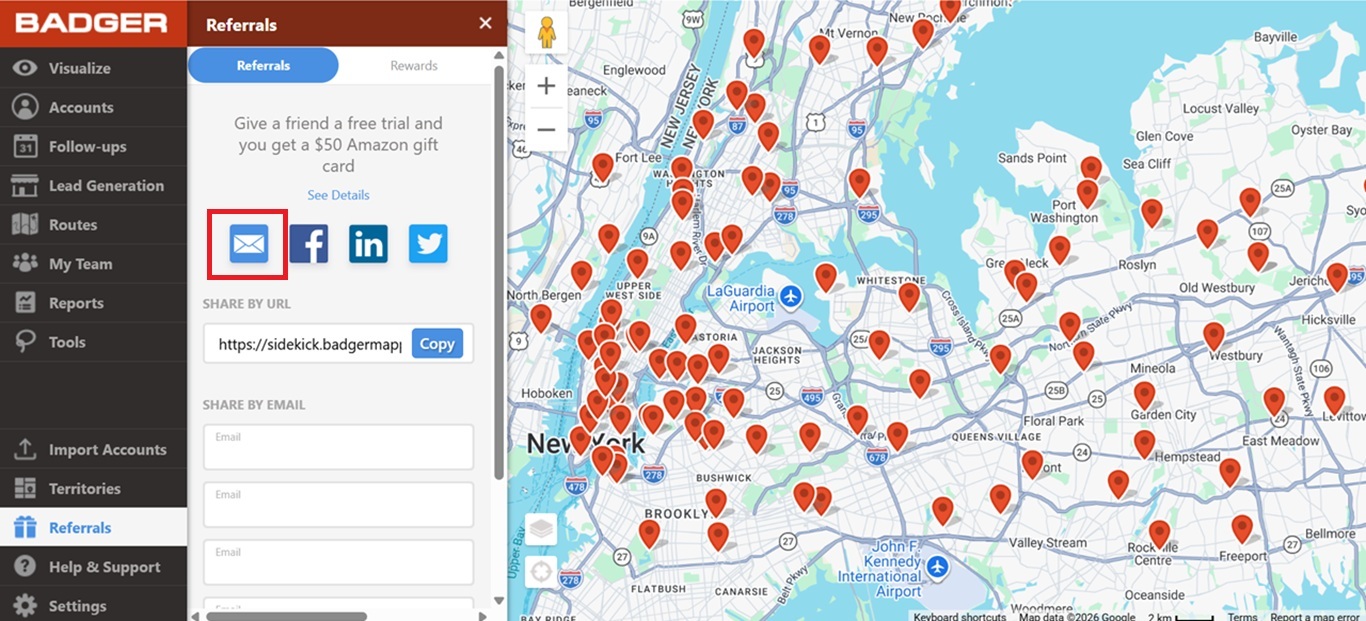This screenshot has height=621, width=1366.
Task: Open map Terms link
Action: [1243, 616]
